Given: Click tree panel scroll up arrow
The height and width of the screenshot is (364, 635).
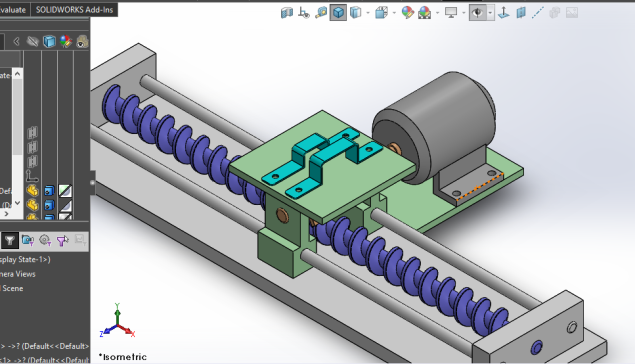Looking at the screenshot, I should (x=17, y=74).
